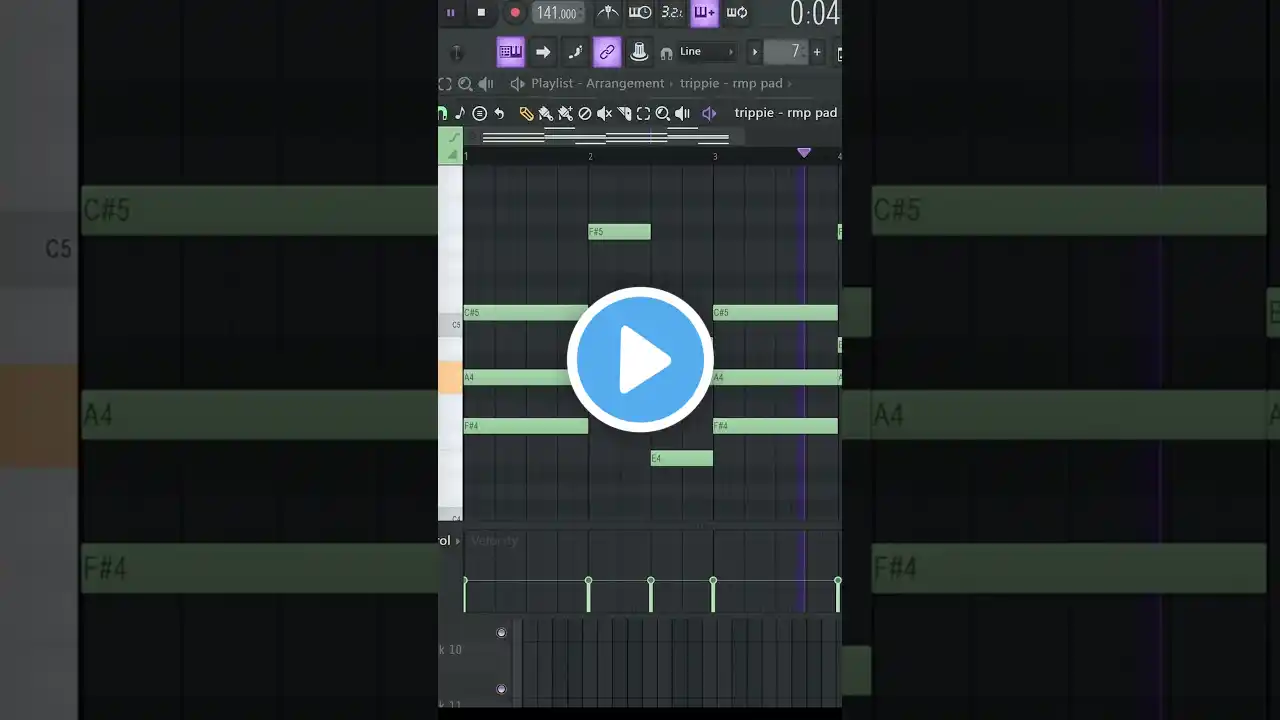Click the magnet snap icon

click(x=666, y=53)
